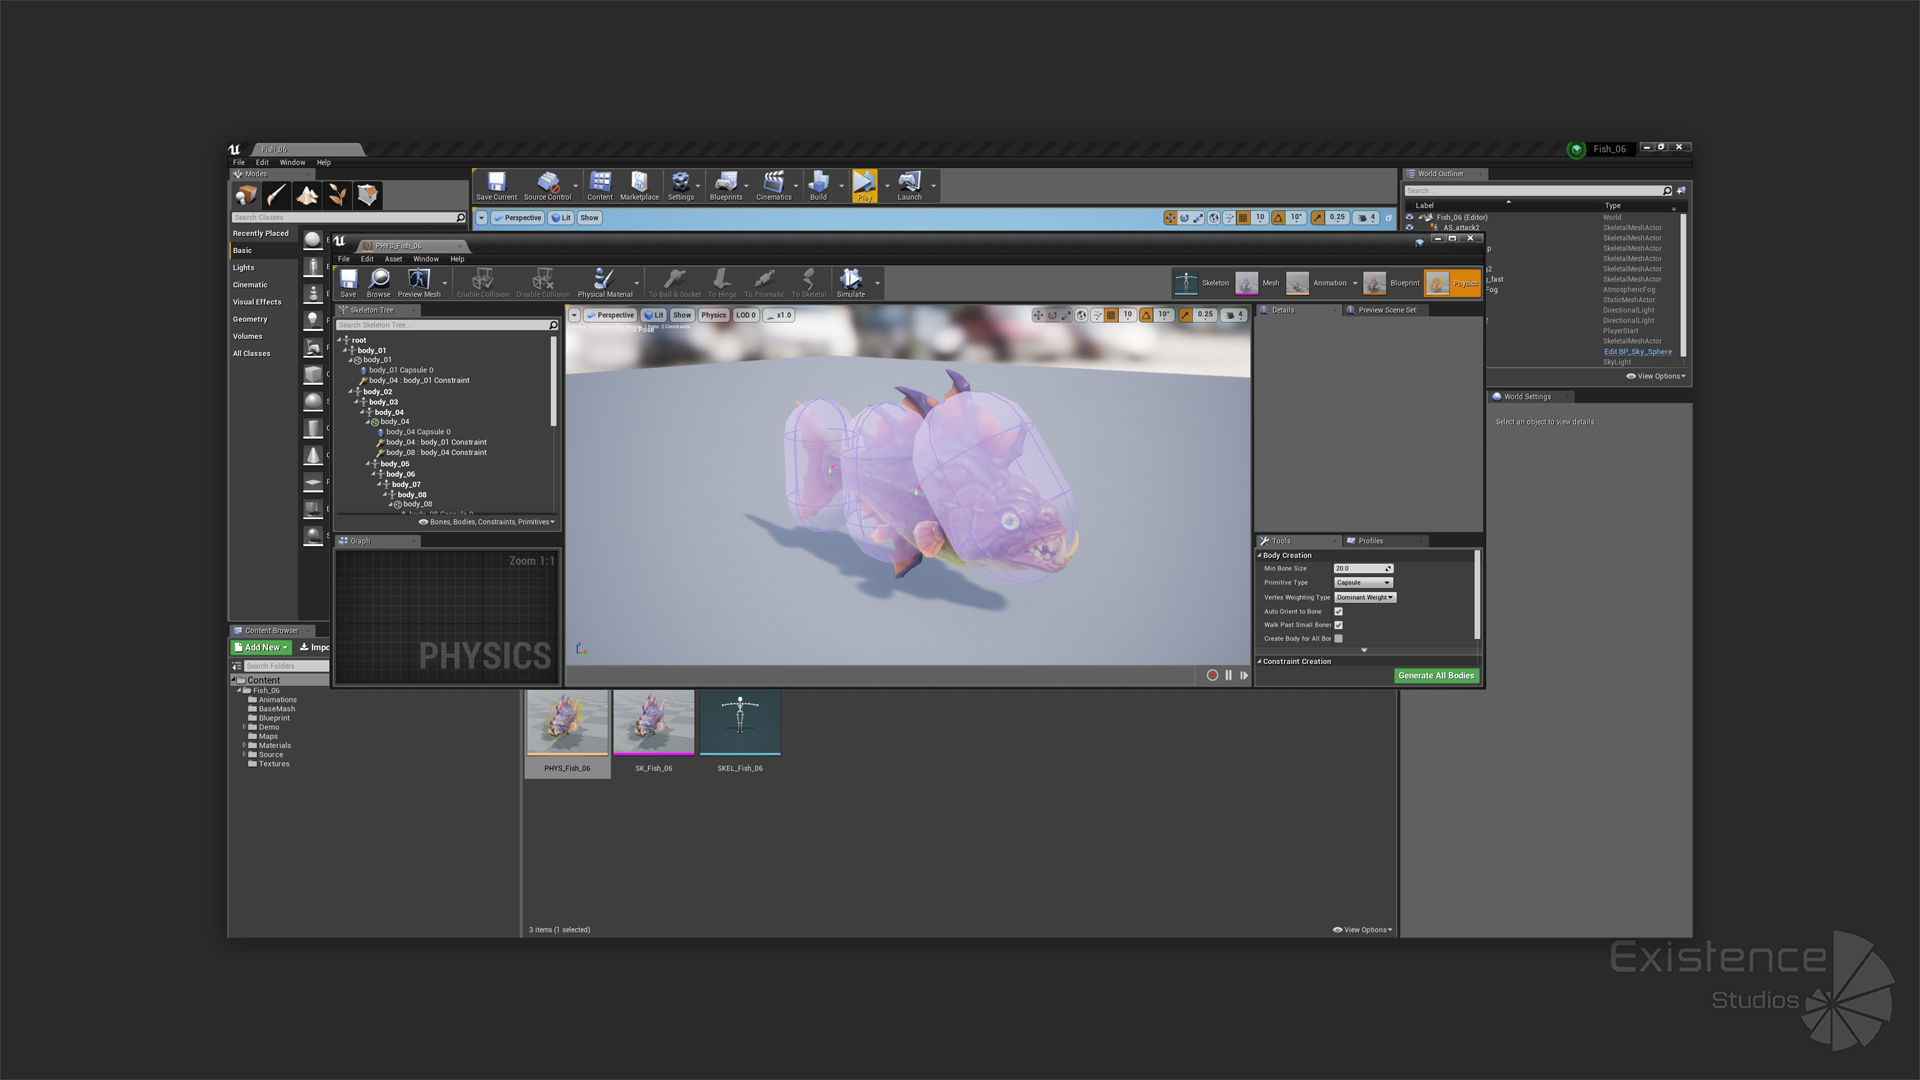
Task: Open Blueprints from main toolbar
Action: click(x=726, y=186)
